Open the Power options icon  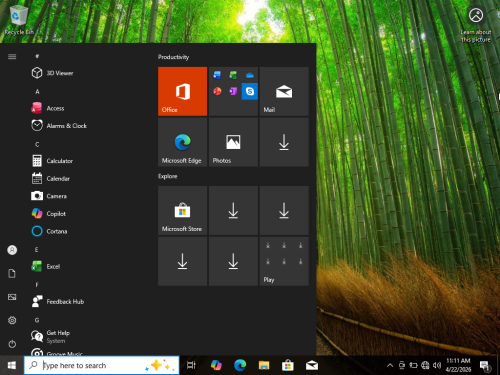click(x=12, y=344)
